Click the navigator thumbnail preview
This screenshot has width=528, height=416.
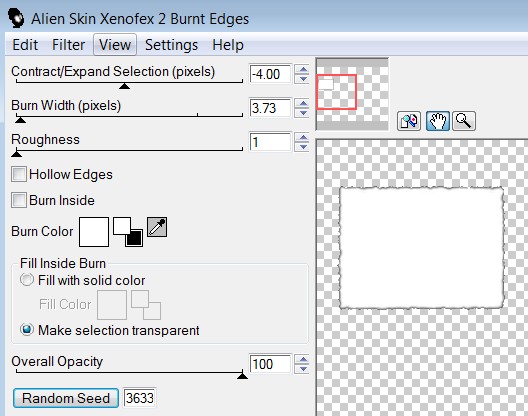pos(352,94)
